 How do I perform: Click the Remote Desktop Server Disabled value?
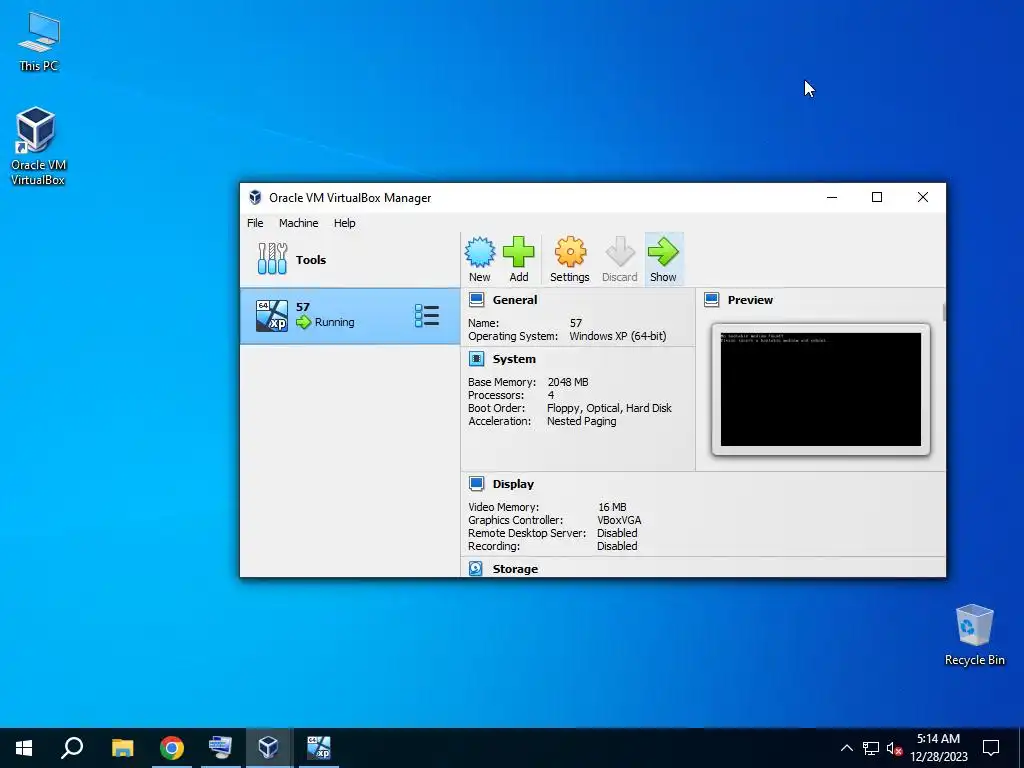click(617, 534)
